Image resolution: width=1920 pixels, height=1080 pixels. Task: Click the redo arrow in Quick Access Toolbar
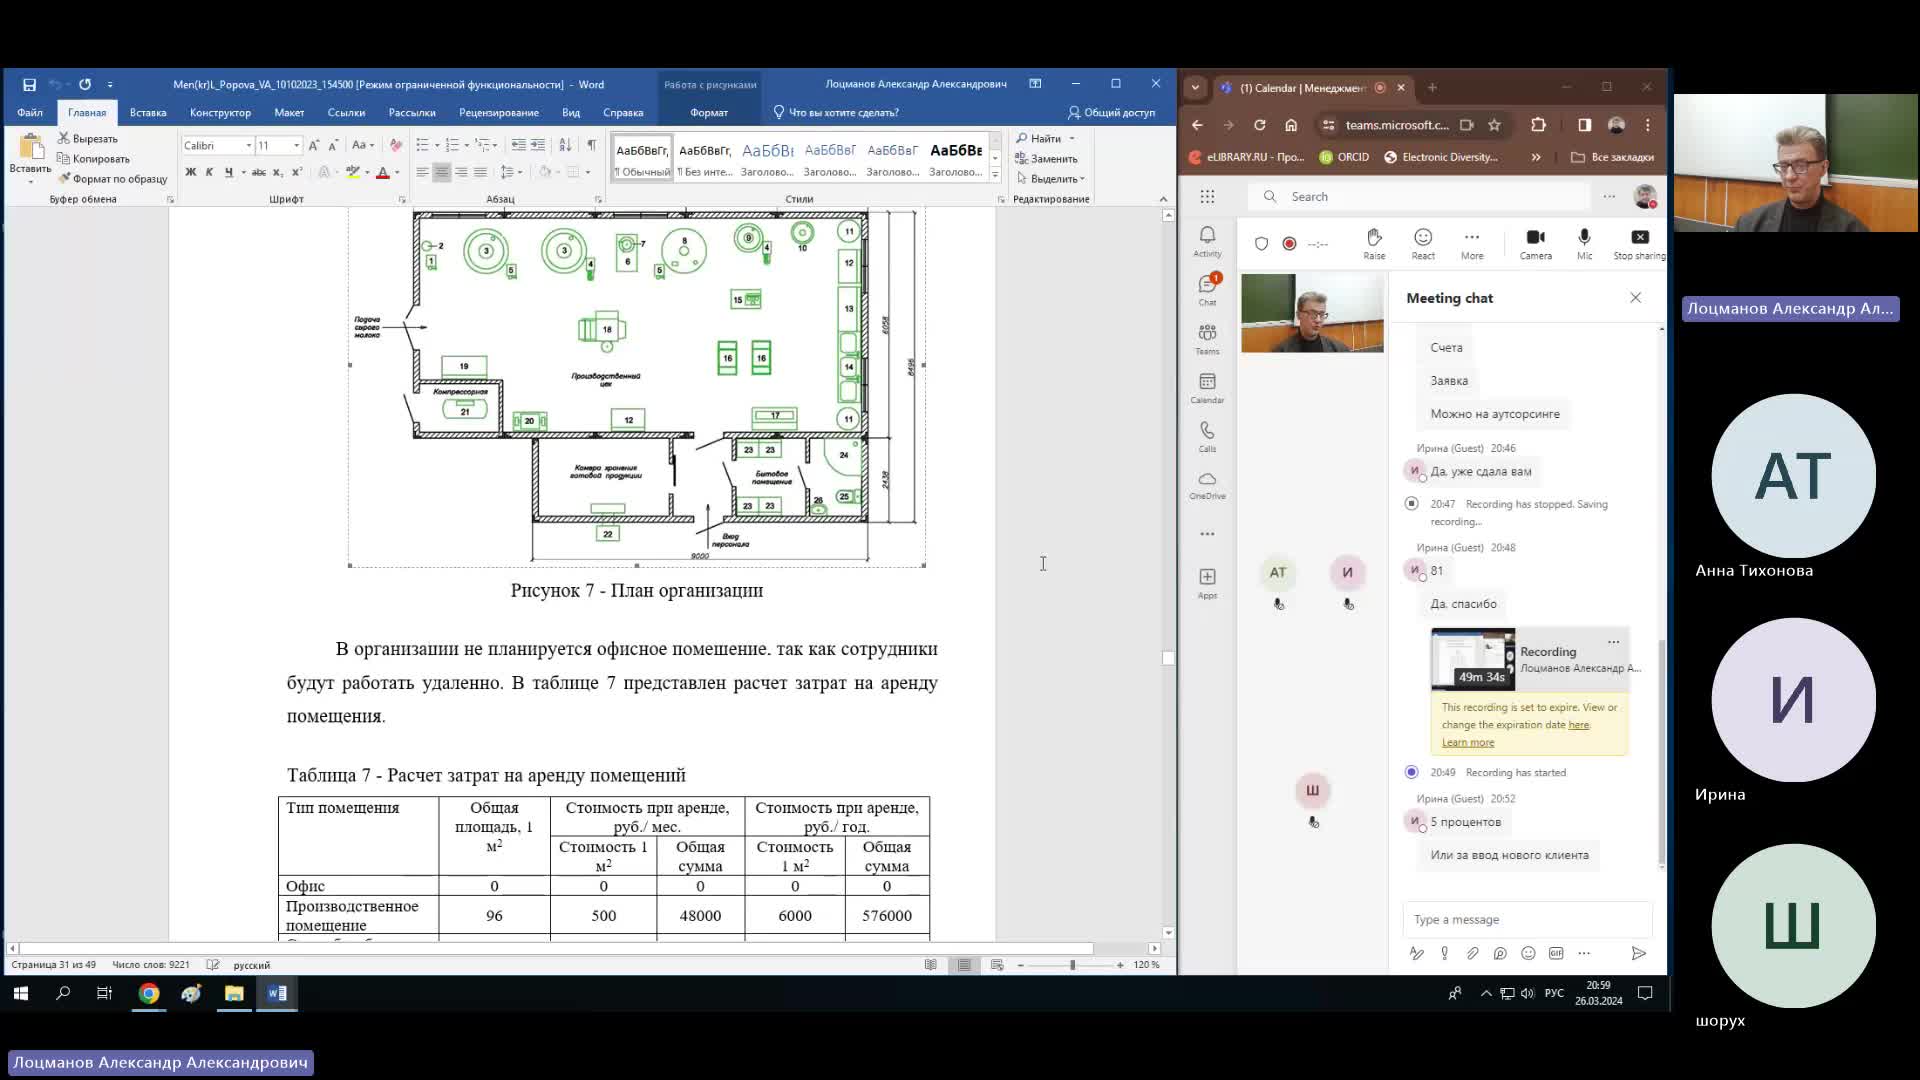pos(85,85)
